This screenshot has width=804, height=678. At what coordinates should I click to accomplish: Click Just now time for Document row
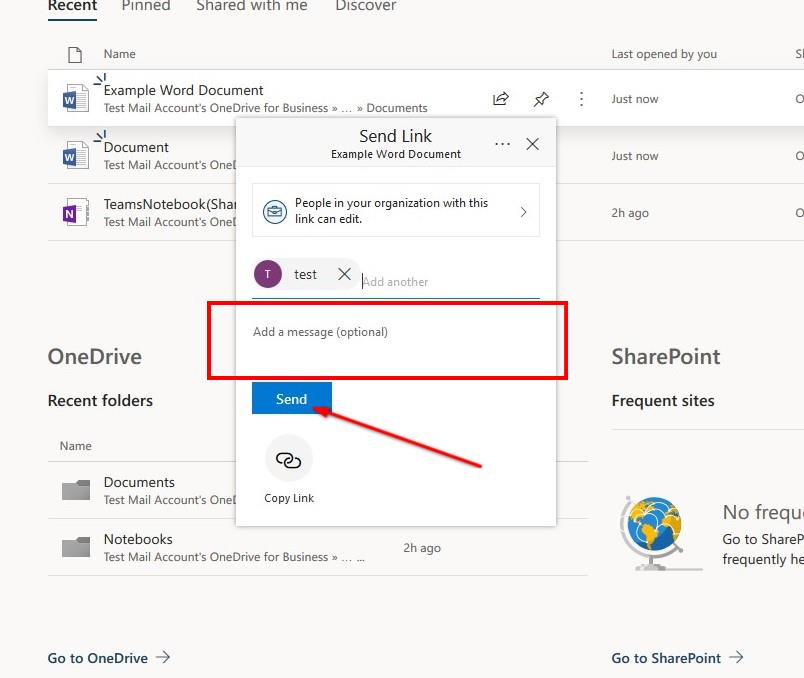click(635, 156)
